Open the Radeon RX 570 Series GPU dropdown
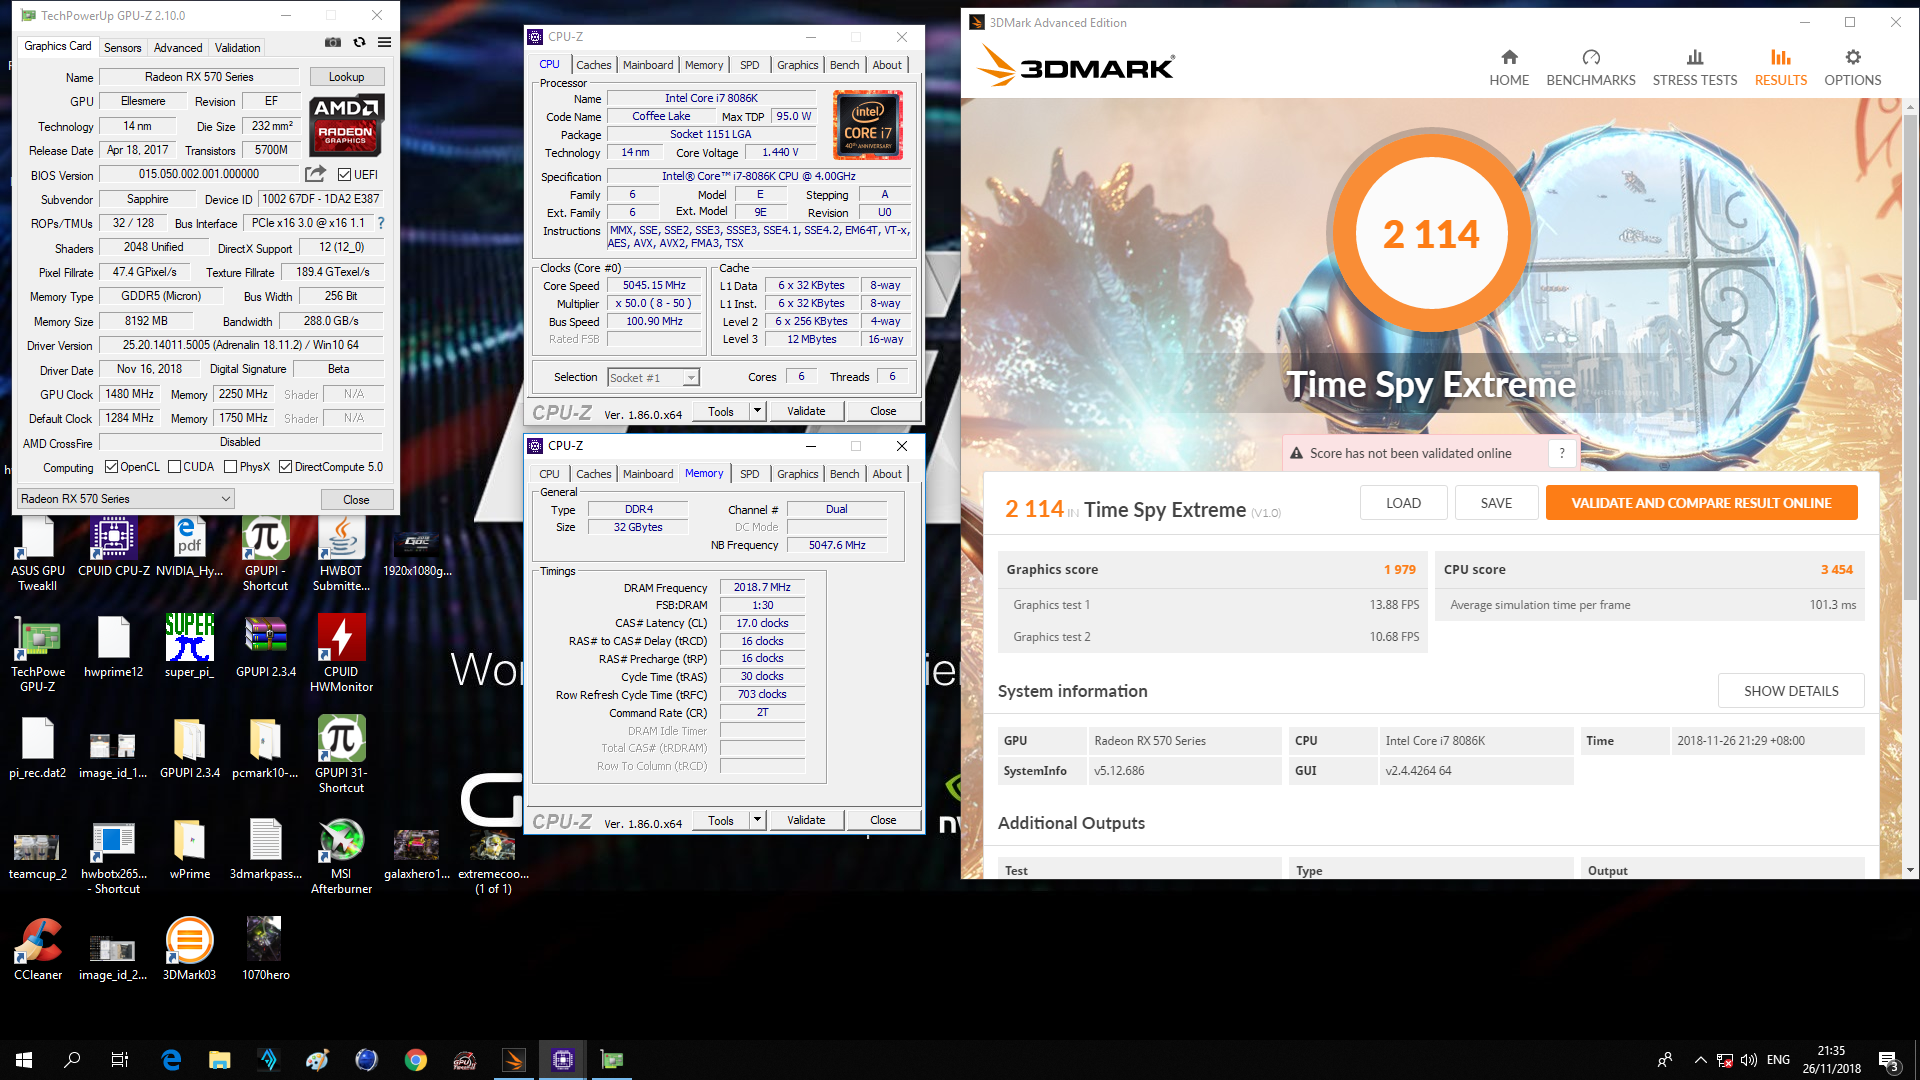 126,499
